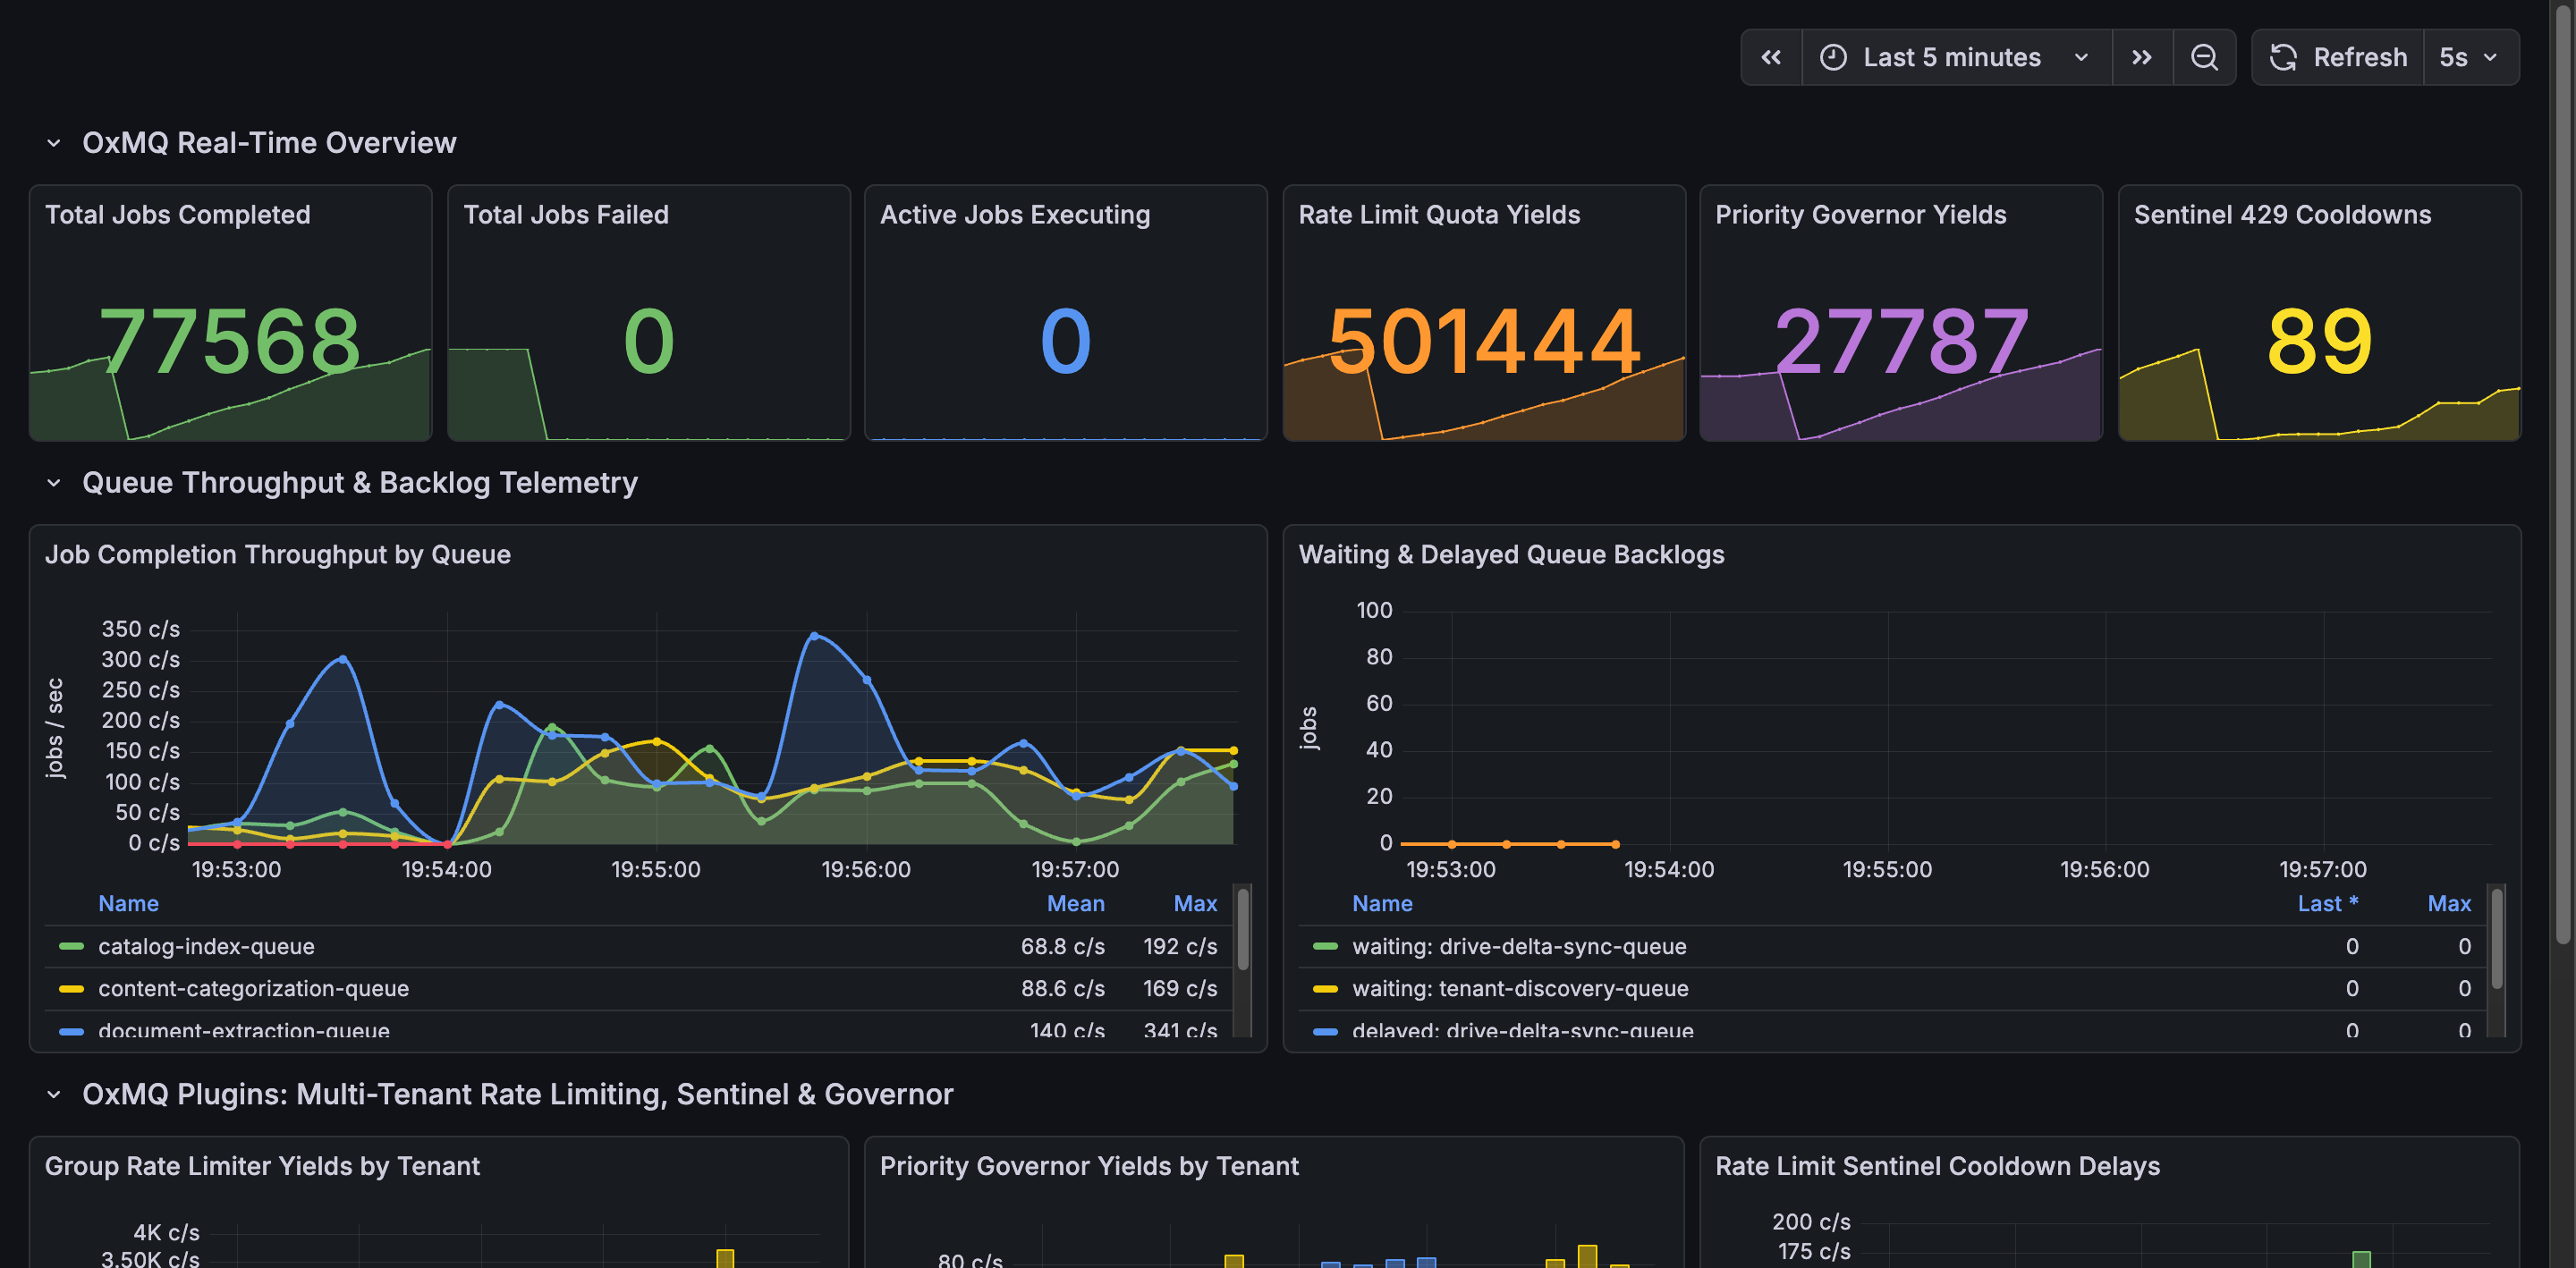2576x1268 pixels.
Task: Open Total Jobs Completed panel title
Action: click(178, 215)
